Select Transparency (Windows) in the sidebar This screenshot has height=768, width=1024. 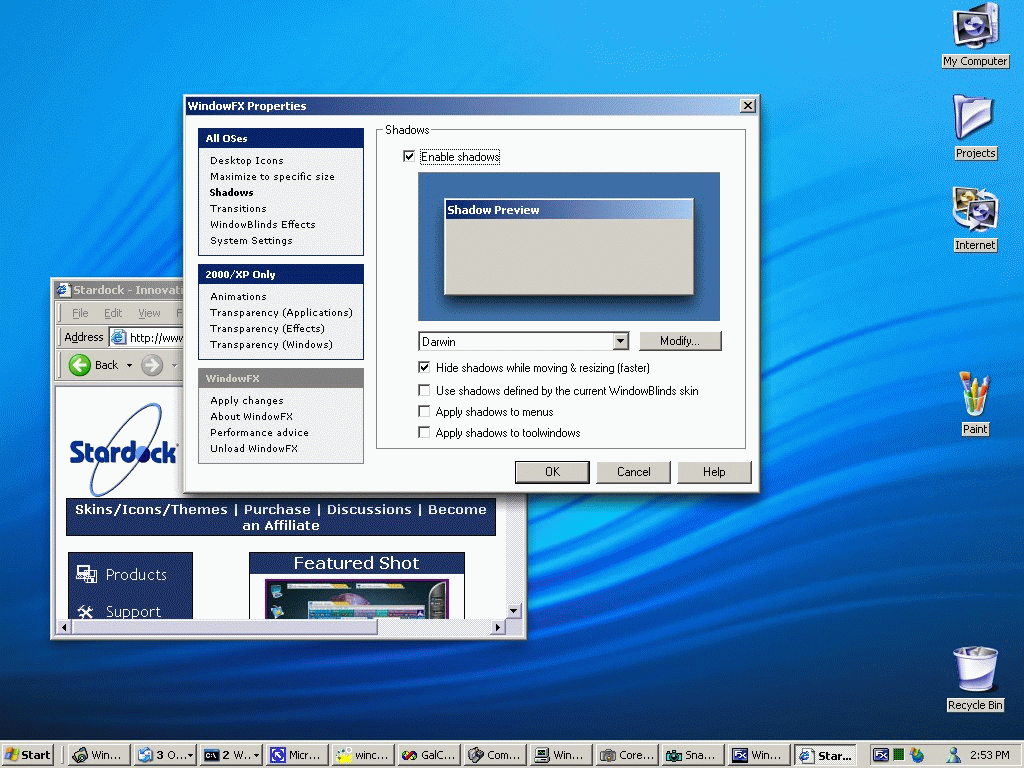click(271, 345)
